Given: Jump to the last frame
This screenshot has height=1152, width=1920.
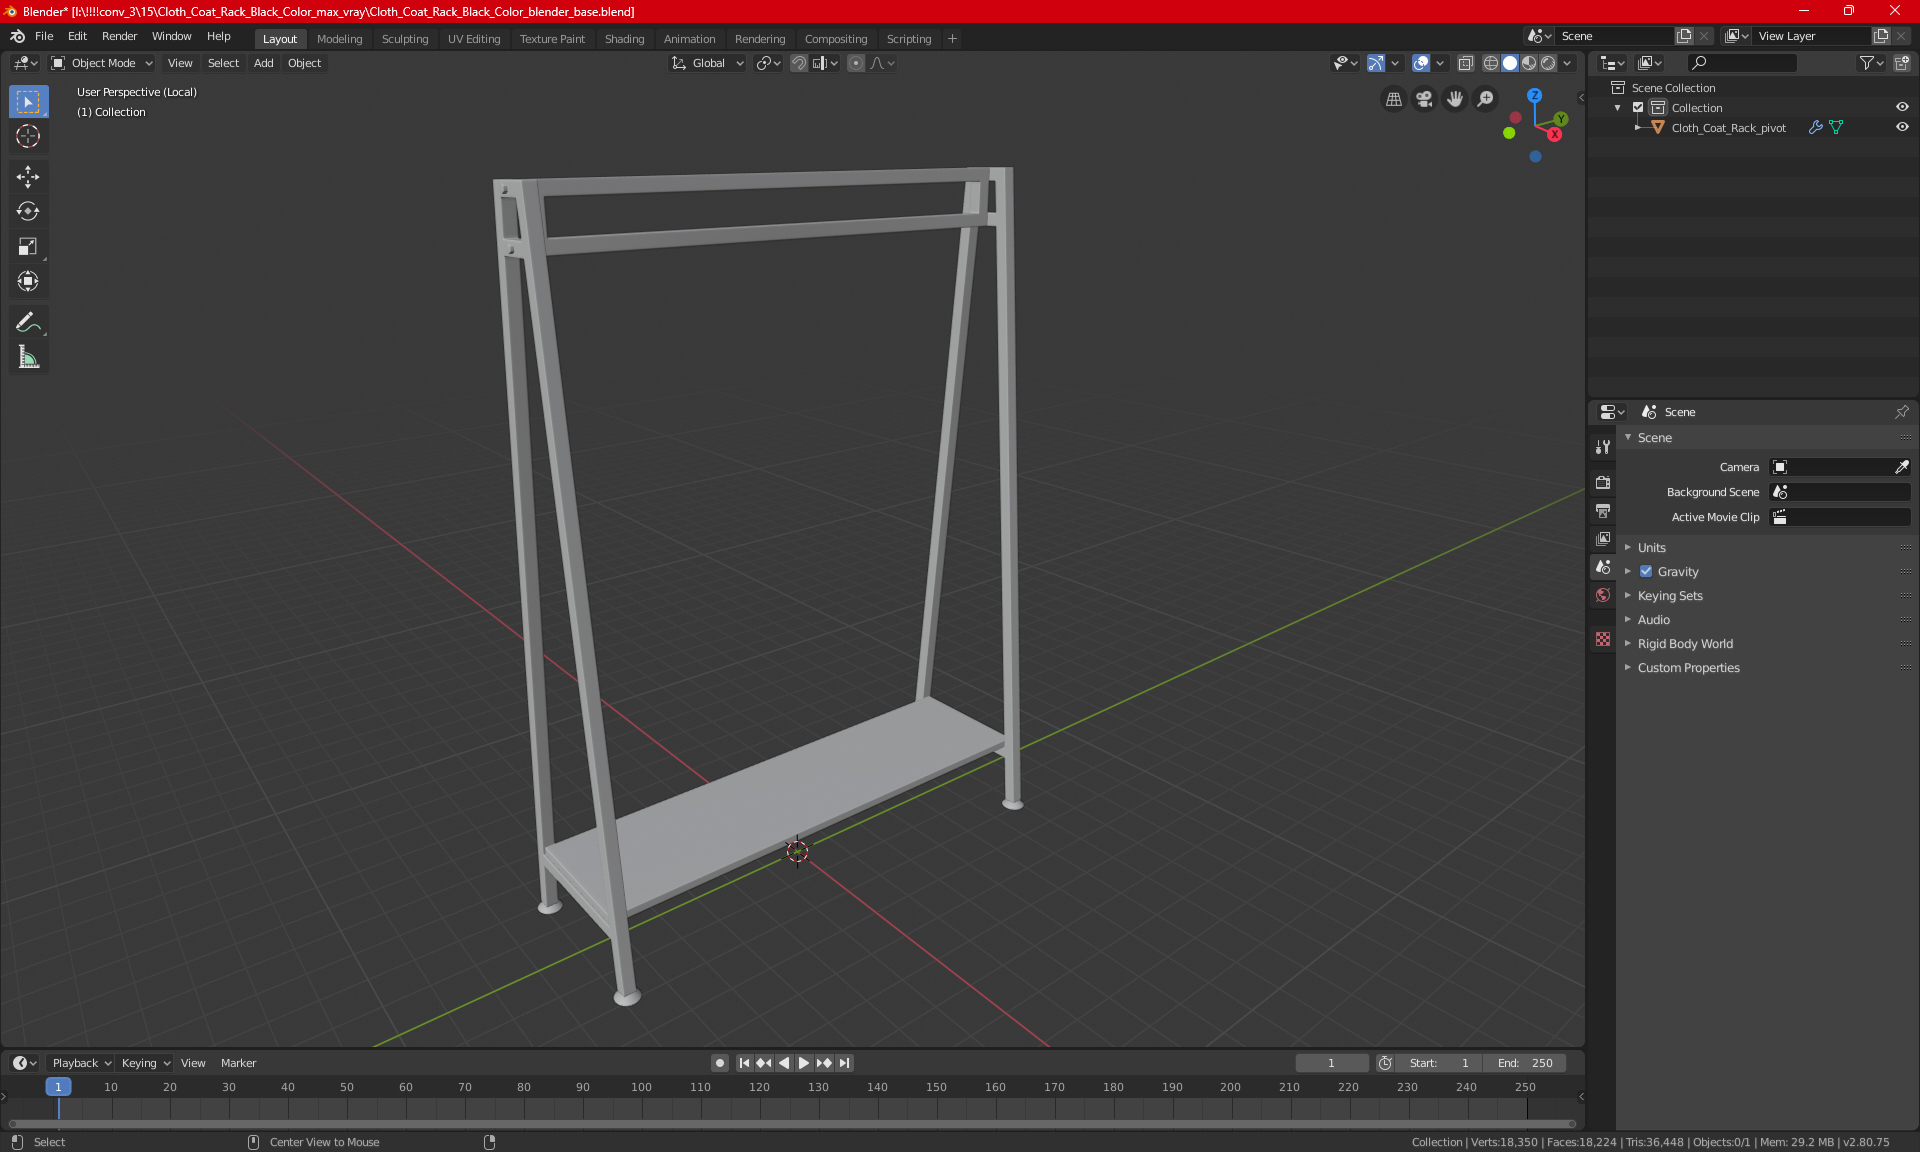Looking at the screenshot, I should click(845, 1063).
